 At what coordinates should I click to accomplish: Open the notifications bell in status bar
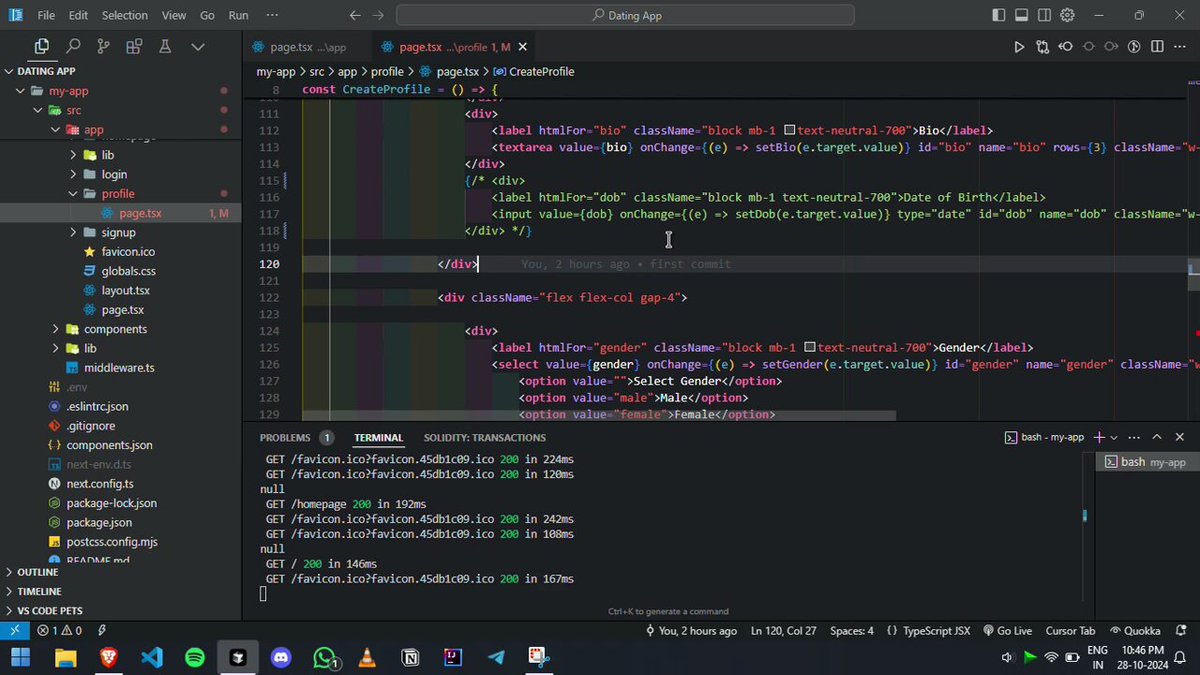(x=1183, y=630)
